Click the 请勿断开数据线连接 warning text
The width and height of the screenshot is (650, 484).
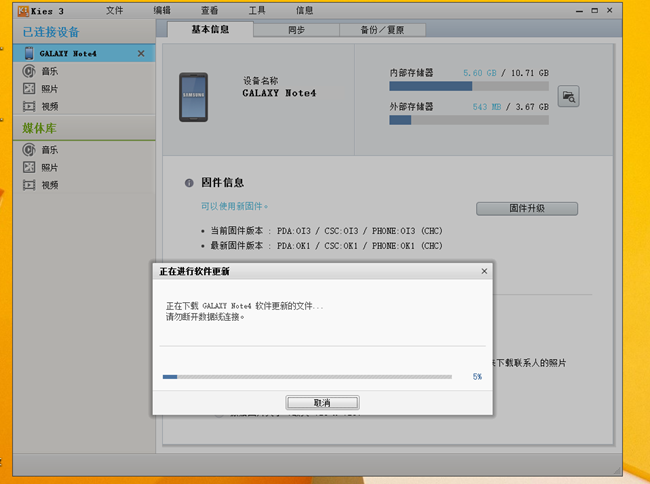pyautogui.click(x=205, y=317)
